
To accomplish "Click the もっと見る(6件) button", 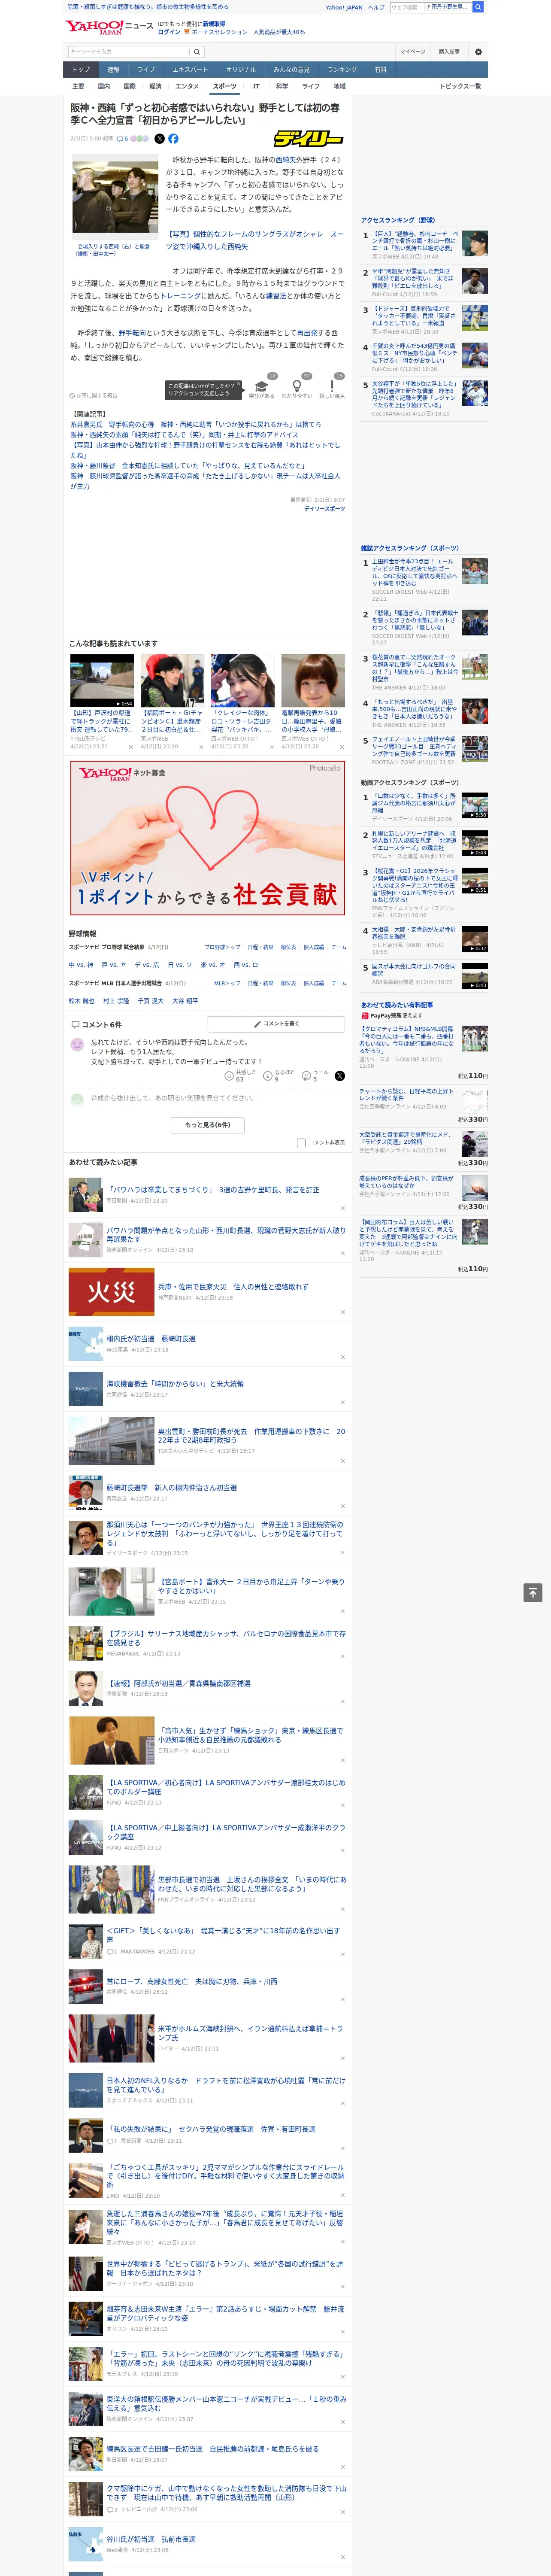I will tap(208, 1125).
